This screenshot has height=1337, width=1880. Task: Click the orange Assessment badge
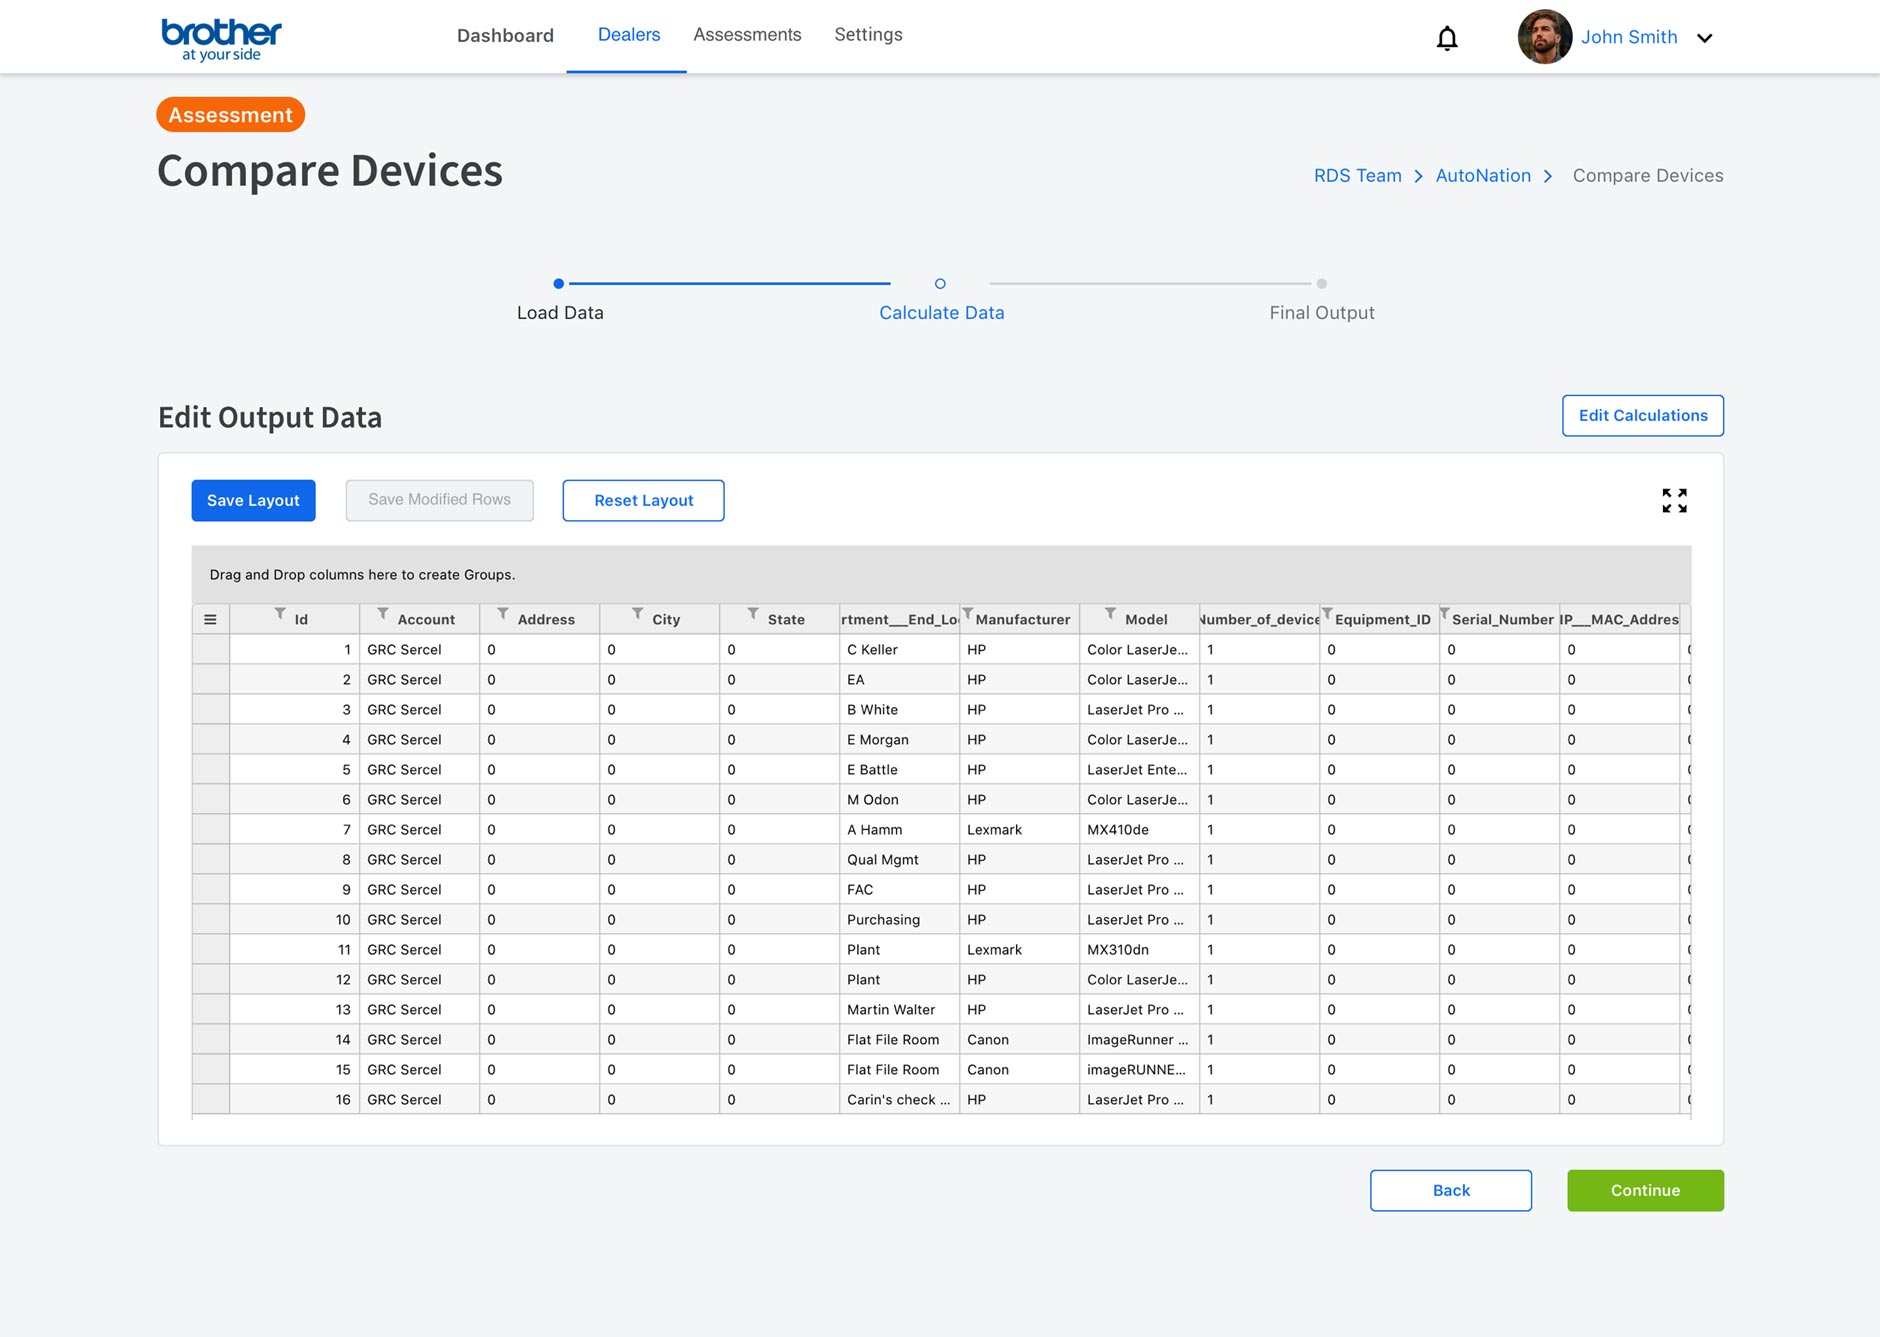(x=231, y=115)
